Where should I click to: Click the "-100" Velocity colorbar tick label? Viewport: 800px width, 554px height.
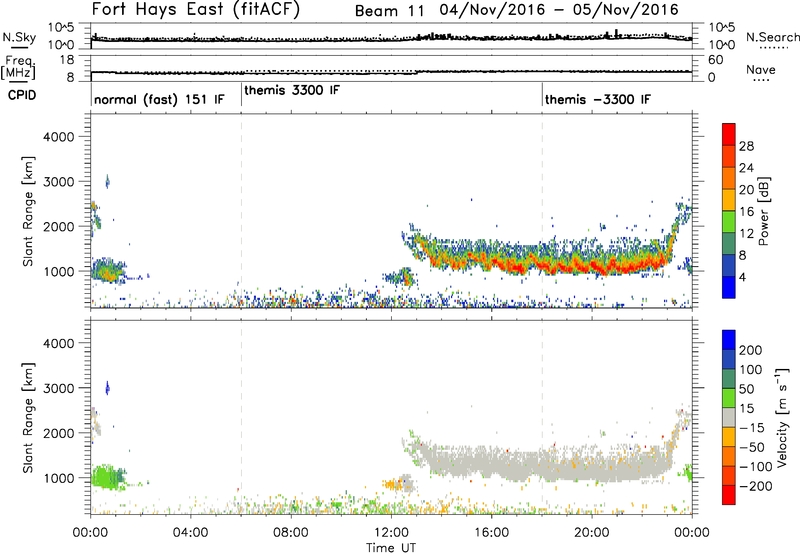pos(755,467)
